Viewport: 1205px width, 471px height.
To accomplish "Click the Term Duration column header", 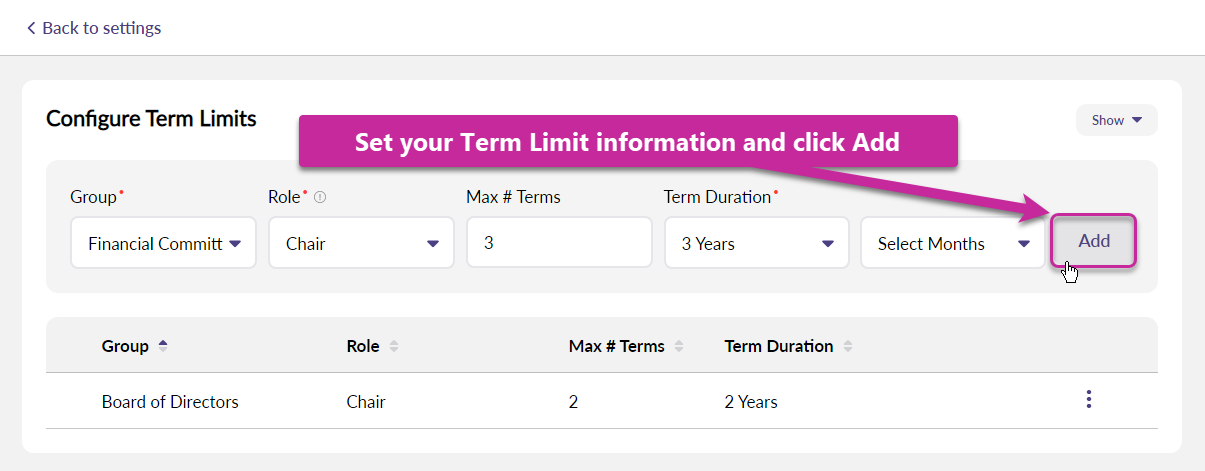I will click(778, 346).
